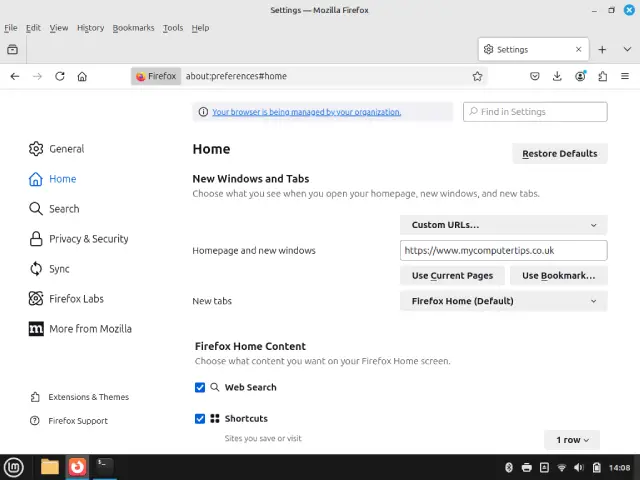Edit the homepage URL field

click(x=503, y=250)
